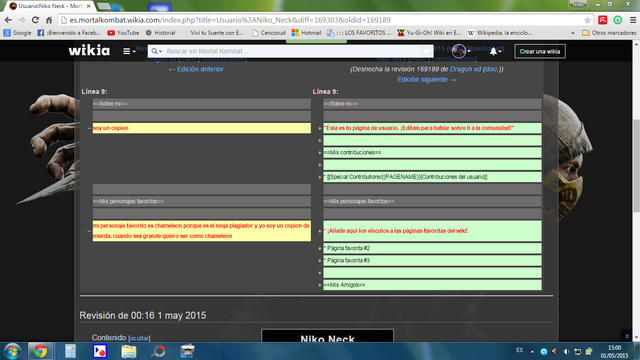Focus the Buscar en Mortal Kombat field
Image resolution: width=640 pixels, height=360 pixels.
[292, 51]
